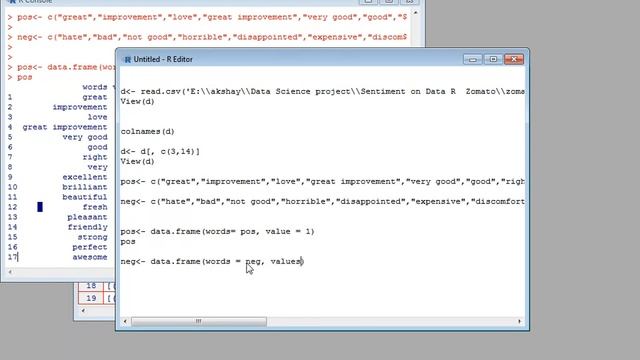Viewport: 640px width, 360px height.
Task: Click the colnames(d) line in editor
Action: (x=147, y=131)
